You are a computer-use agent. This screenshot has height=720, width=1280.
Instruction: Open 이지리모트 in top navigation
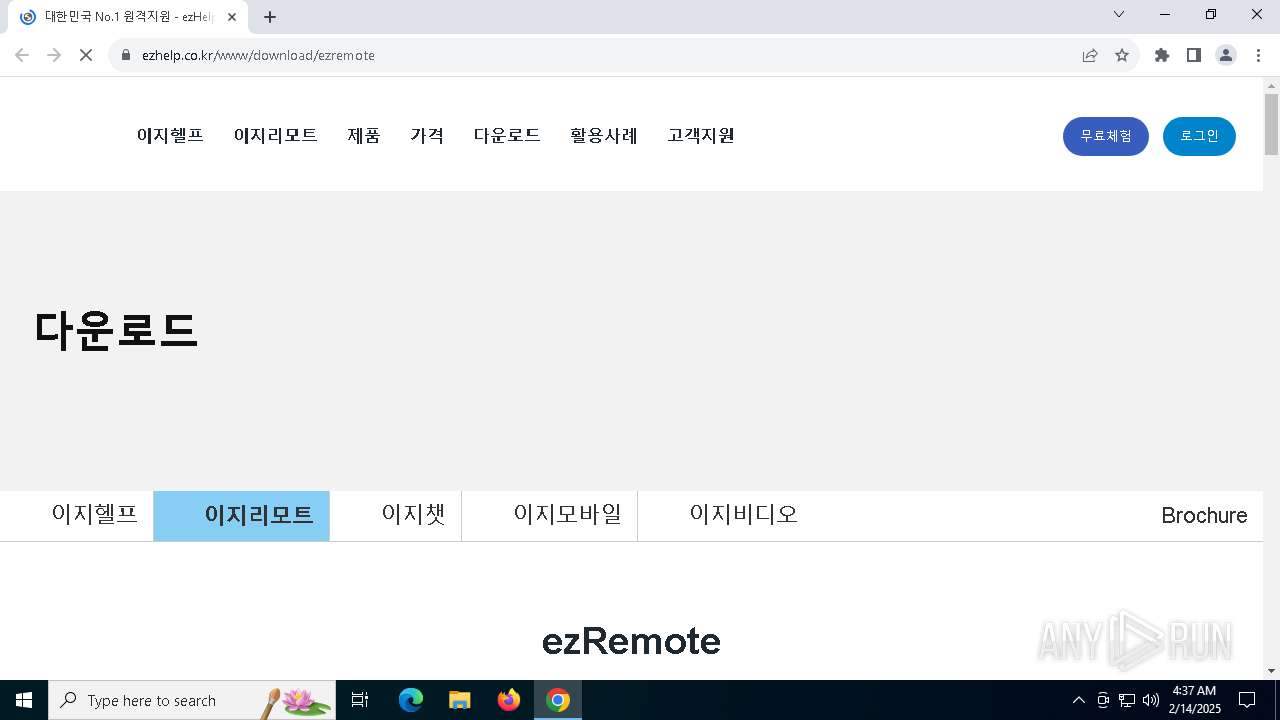click(x=276, y=136)
